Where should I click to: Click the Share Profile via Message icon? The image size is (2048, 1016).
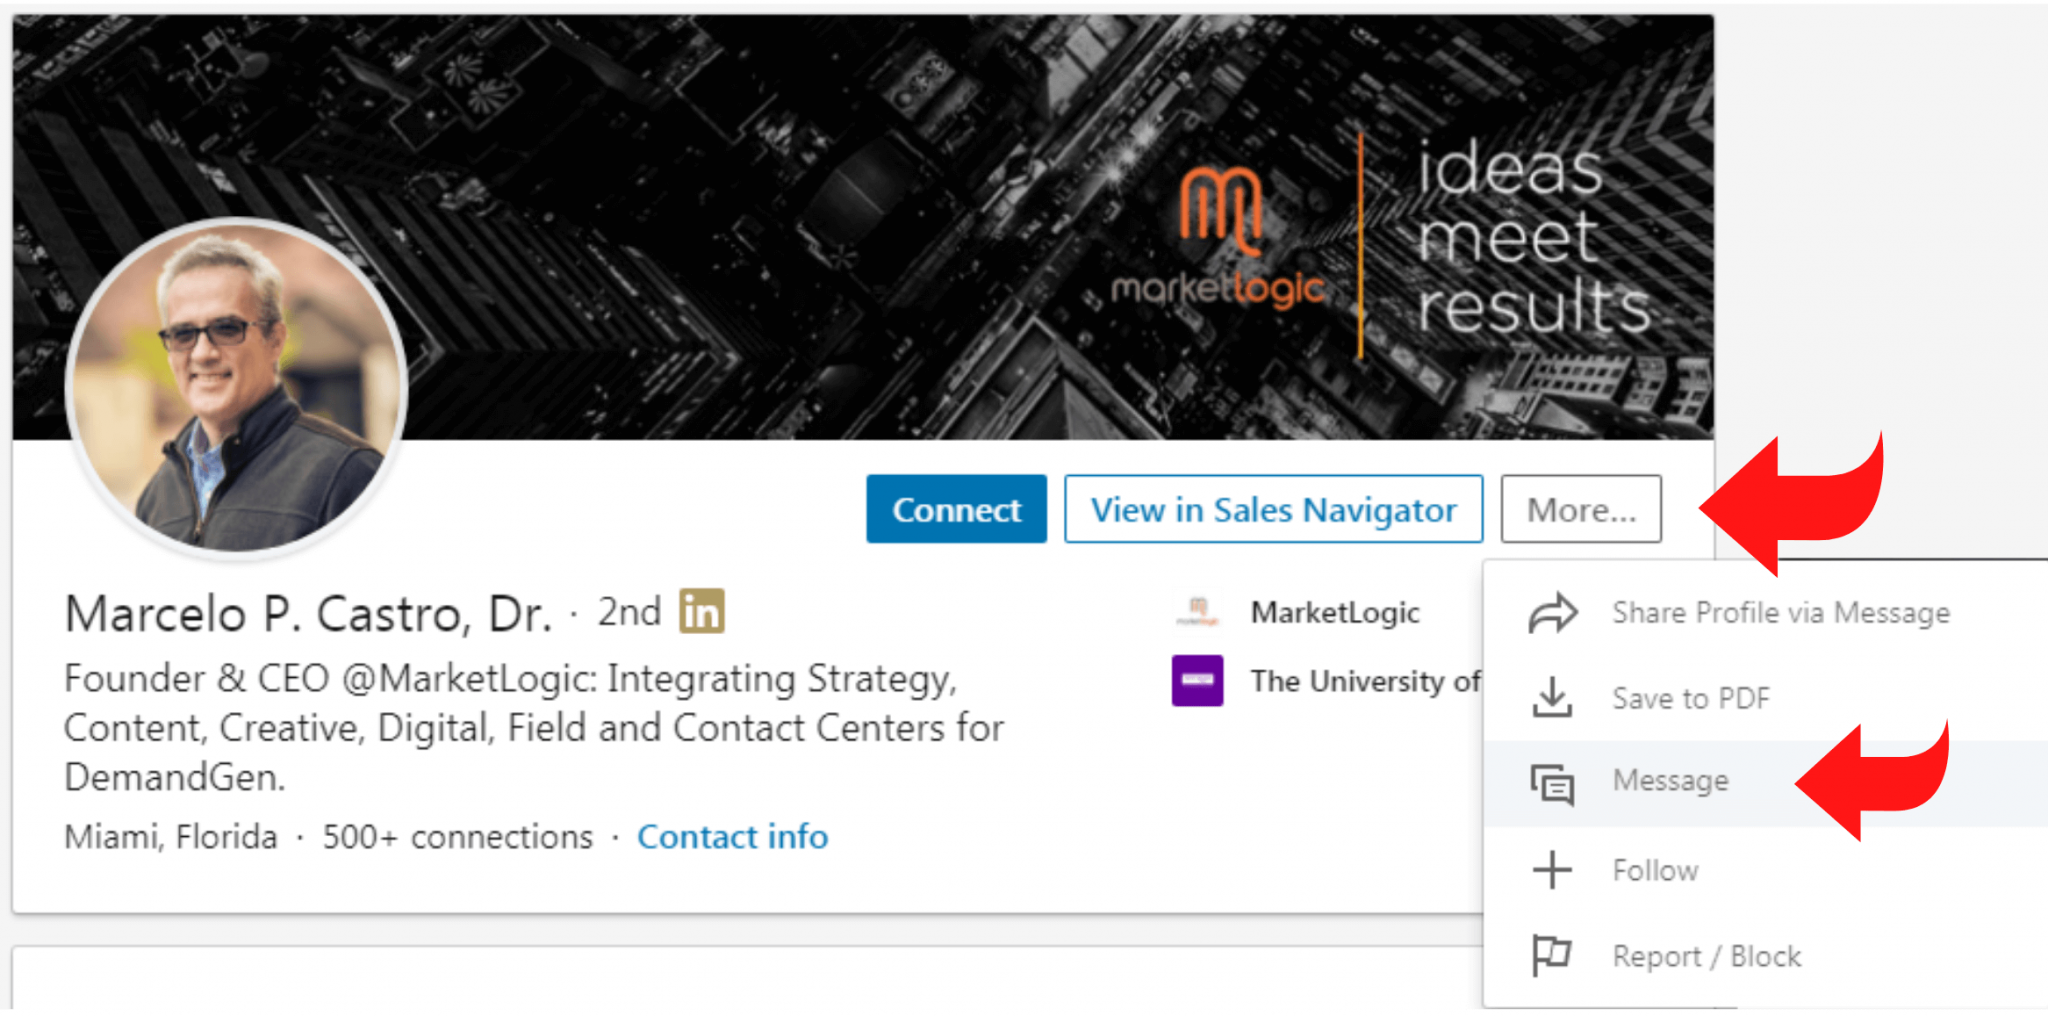coord(1551,613)
